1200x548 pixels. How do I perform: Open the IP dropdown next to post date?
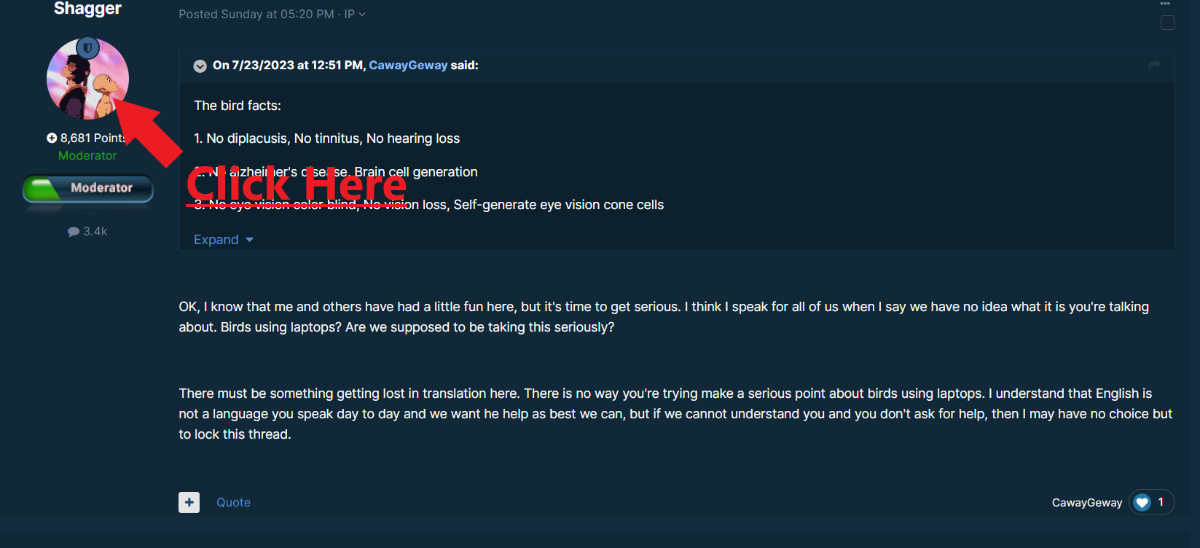[354, 14]
